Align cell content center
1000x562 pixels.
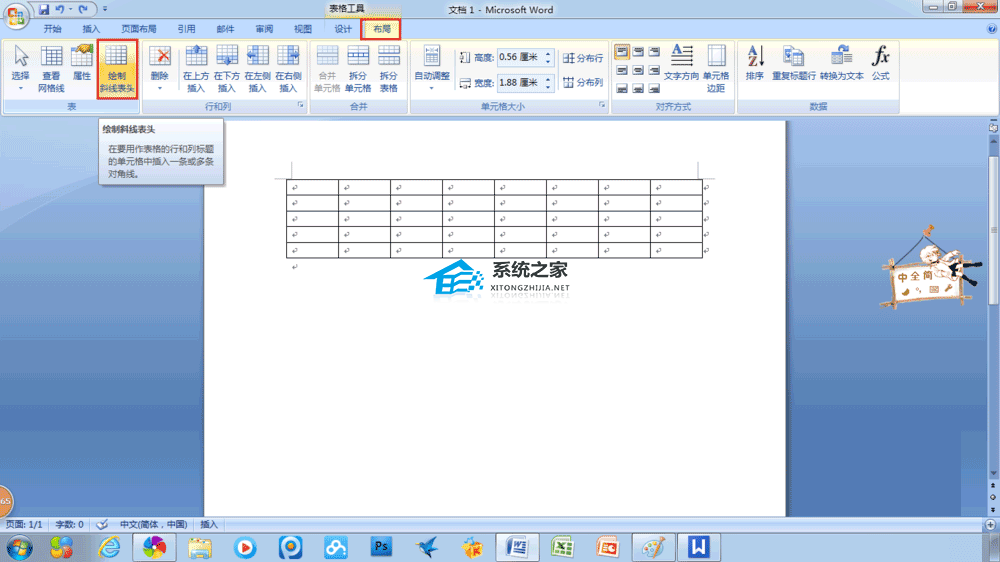638,70
